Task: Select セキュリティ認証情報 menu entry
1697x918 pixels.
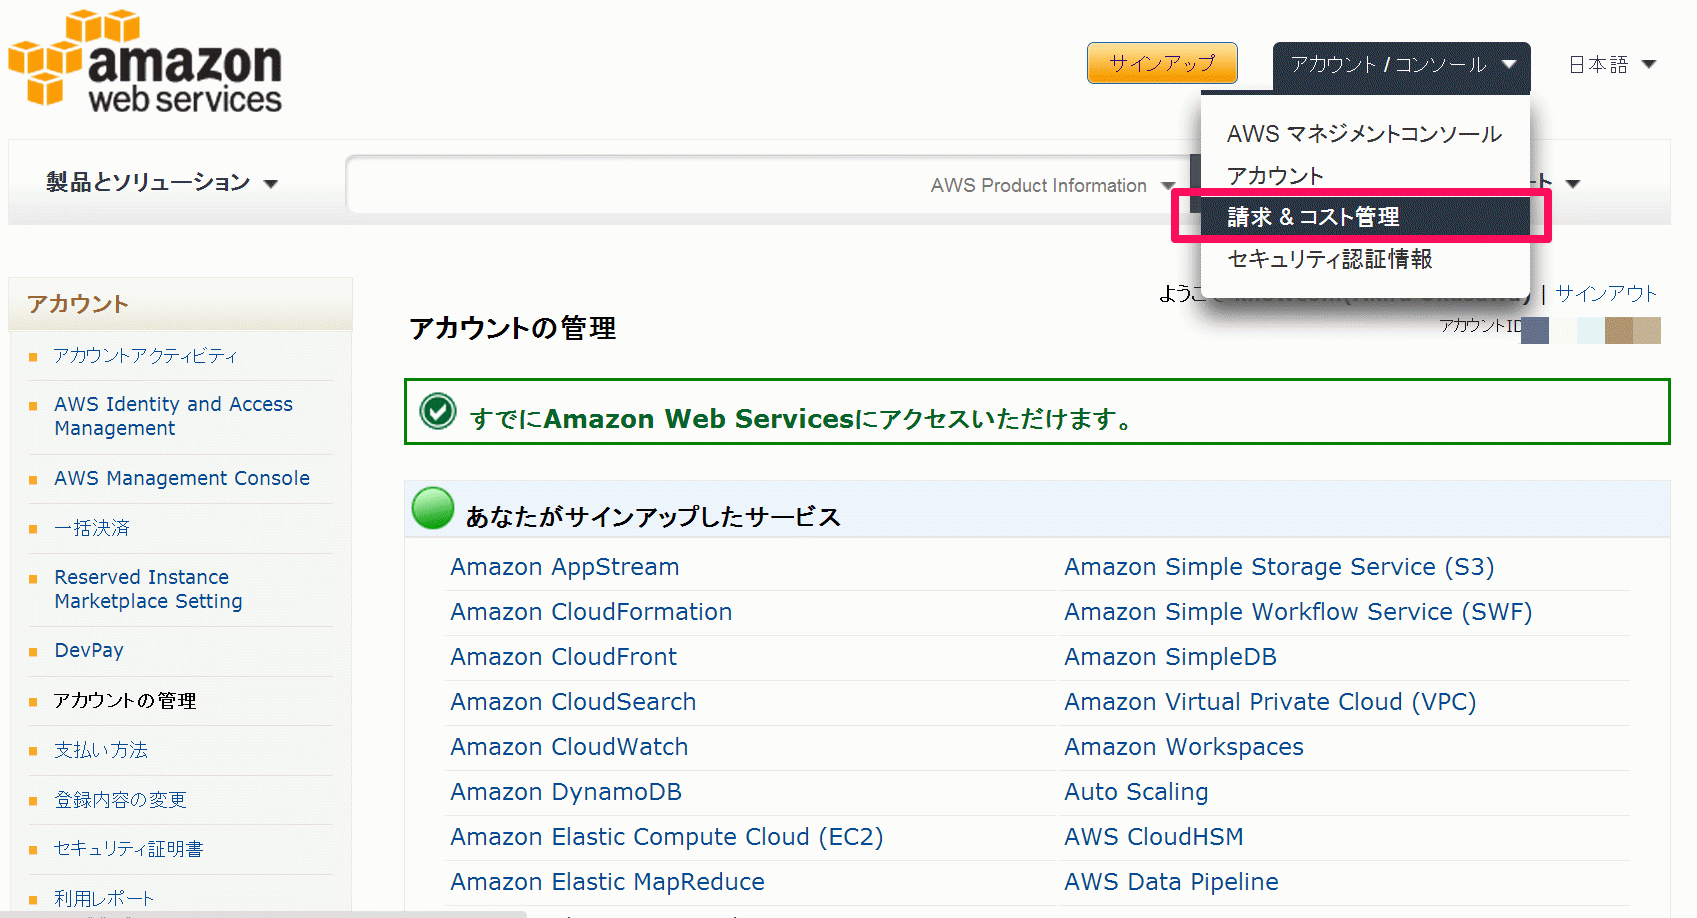Action: (x=1330, y=259)
